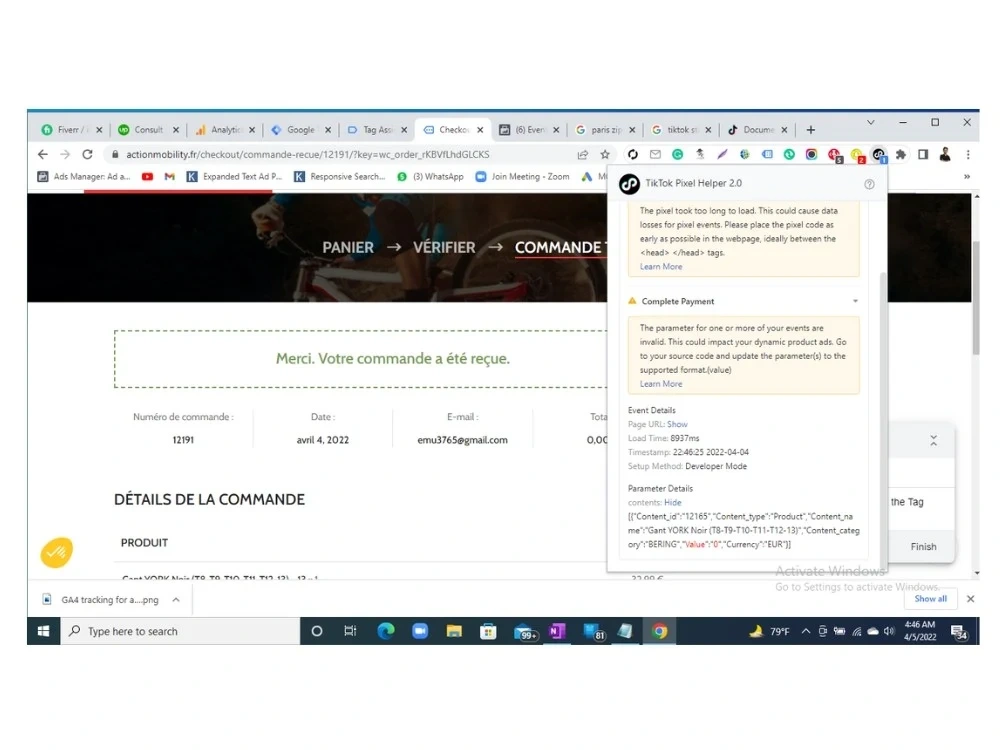Viewport: 1000px width, 750px height.
Task: Click the Extensions puzzle piece icon
Action: pos(901,154)
